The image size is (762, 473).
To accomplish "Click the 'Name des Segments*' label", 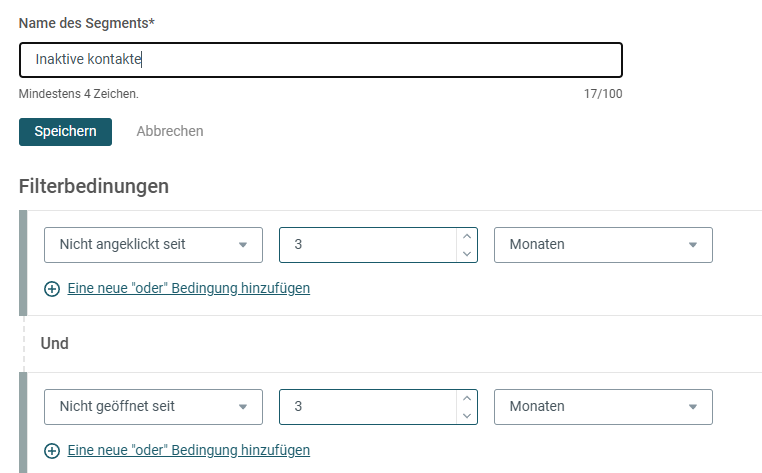I will pos(87,23).
